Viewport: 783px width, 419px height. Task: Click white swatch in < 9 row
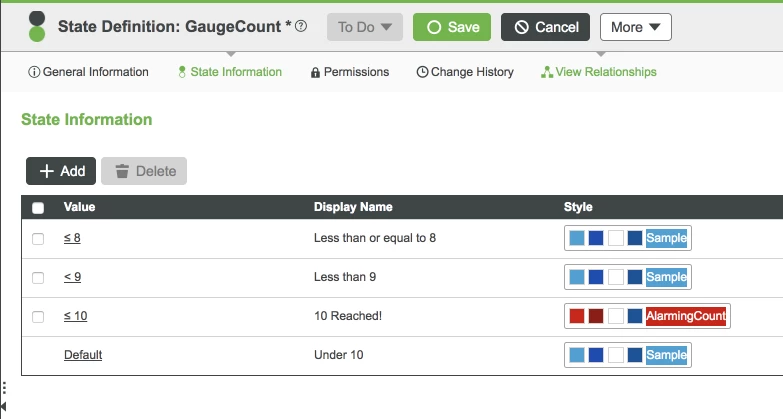(x=616, y=277)
